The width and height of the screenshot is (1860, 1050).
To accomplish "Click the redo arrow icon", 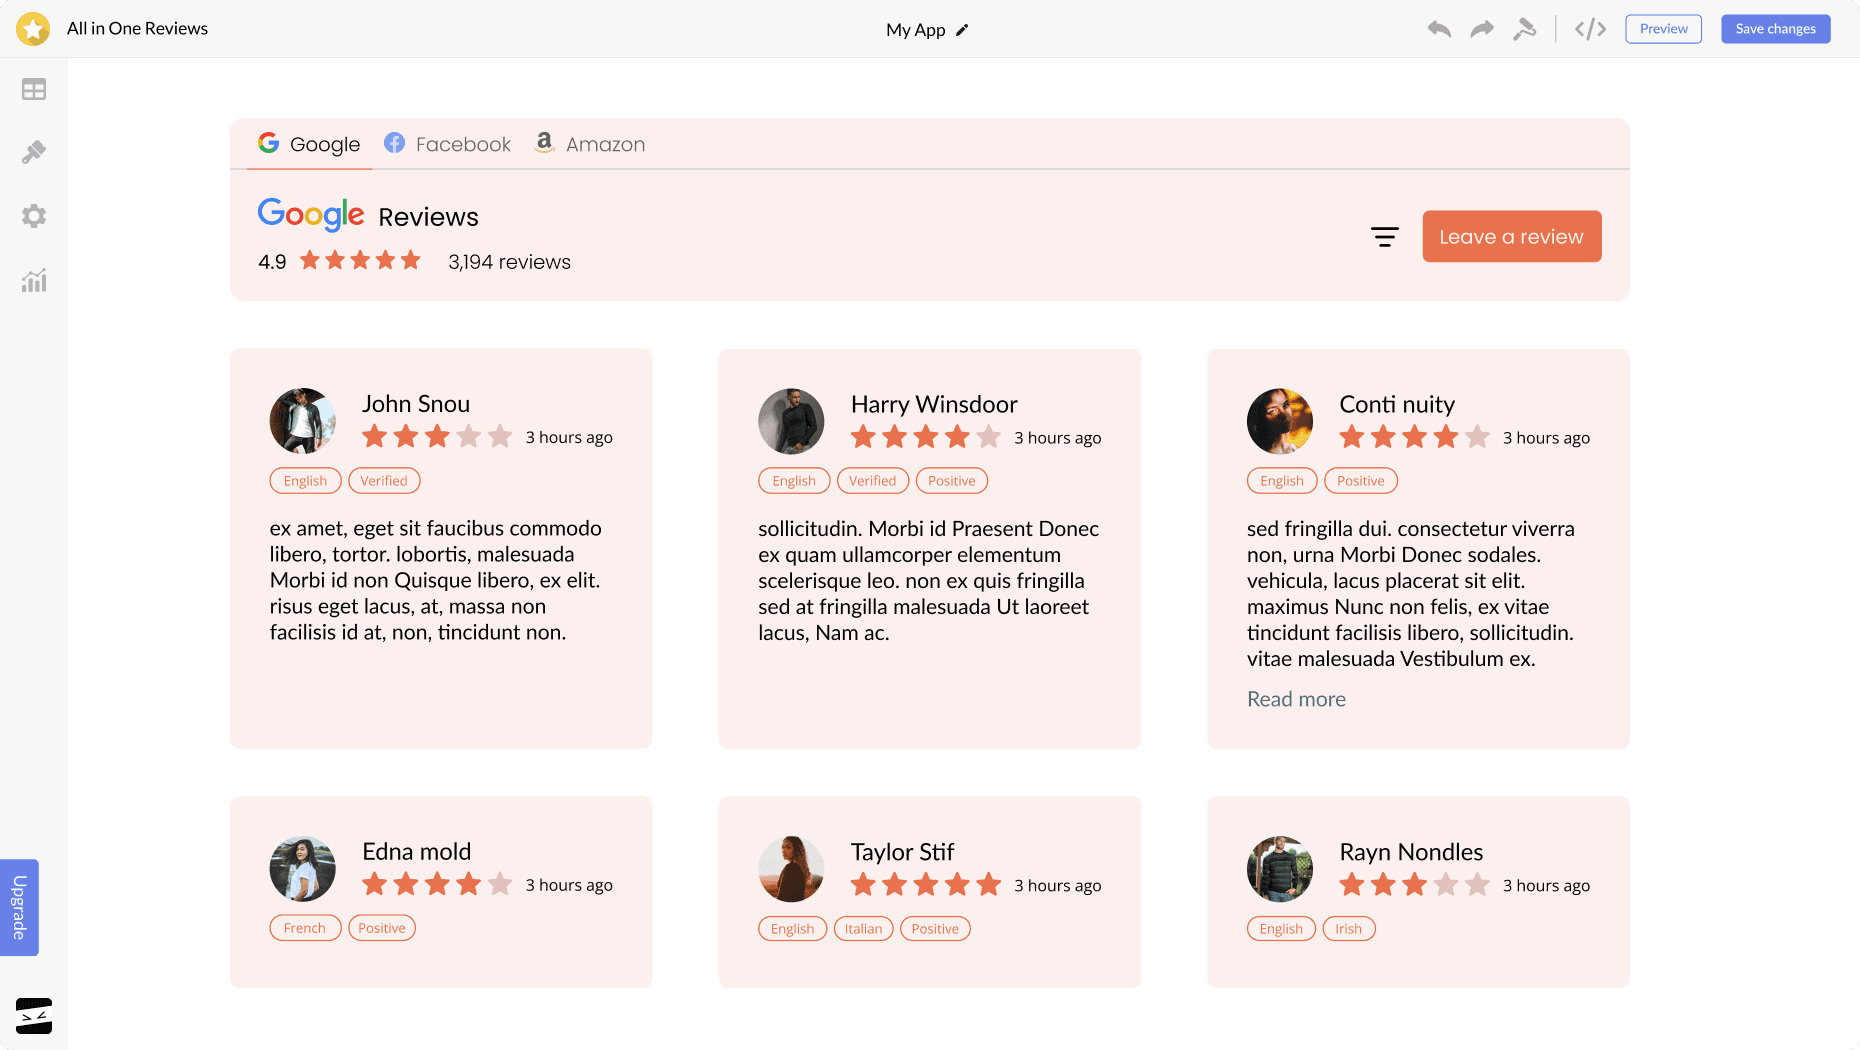I will 1482,29.
